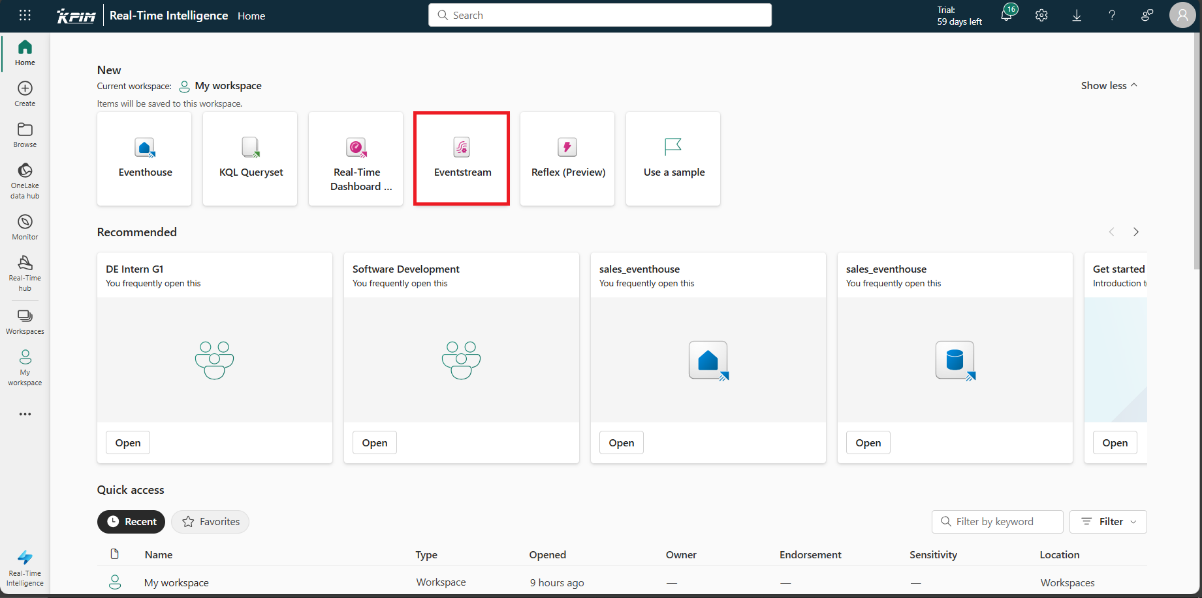Image resolution: width=1202 pixels, height=598 pixels.
Task: Create a new Reflex (Preview) item
Action: (568, 159)
